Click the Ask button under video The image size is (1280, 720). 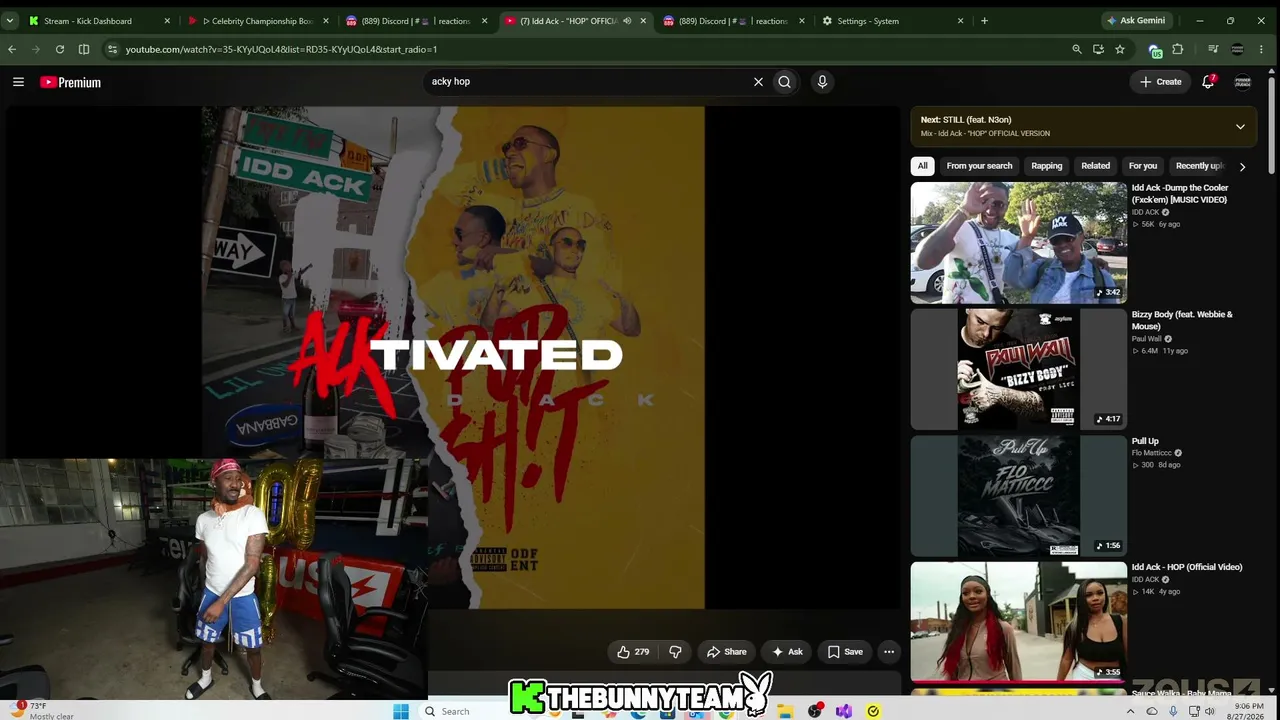[x=787, y=652]
